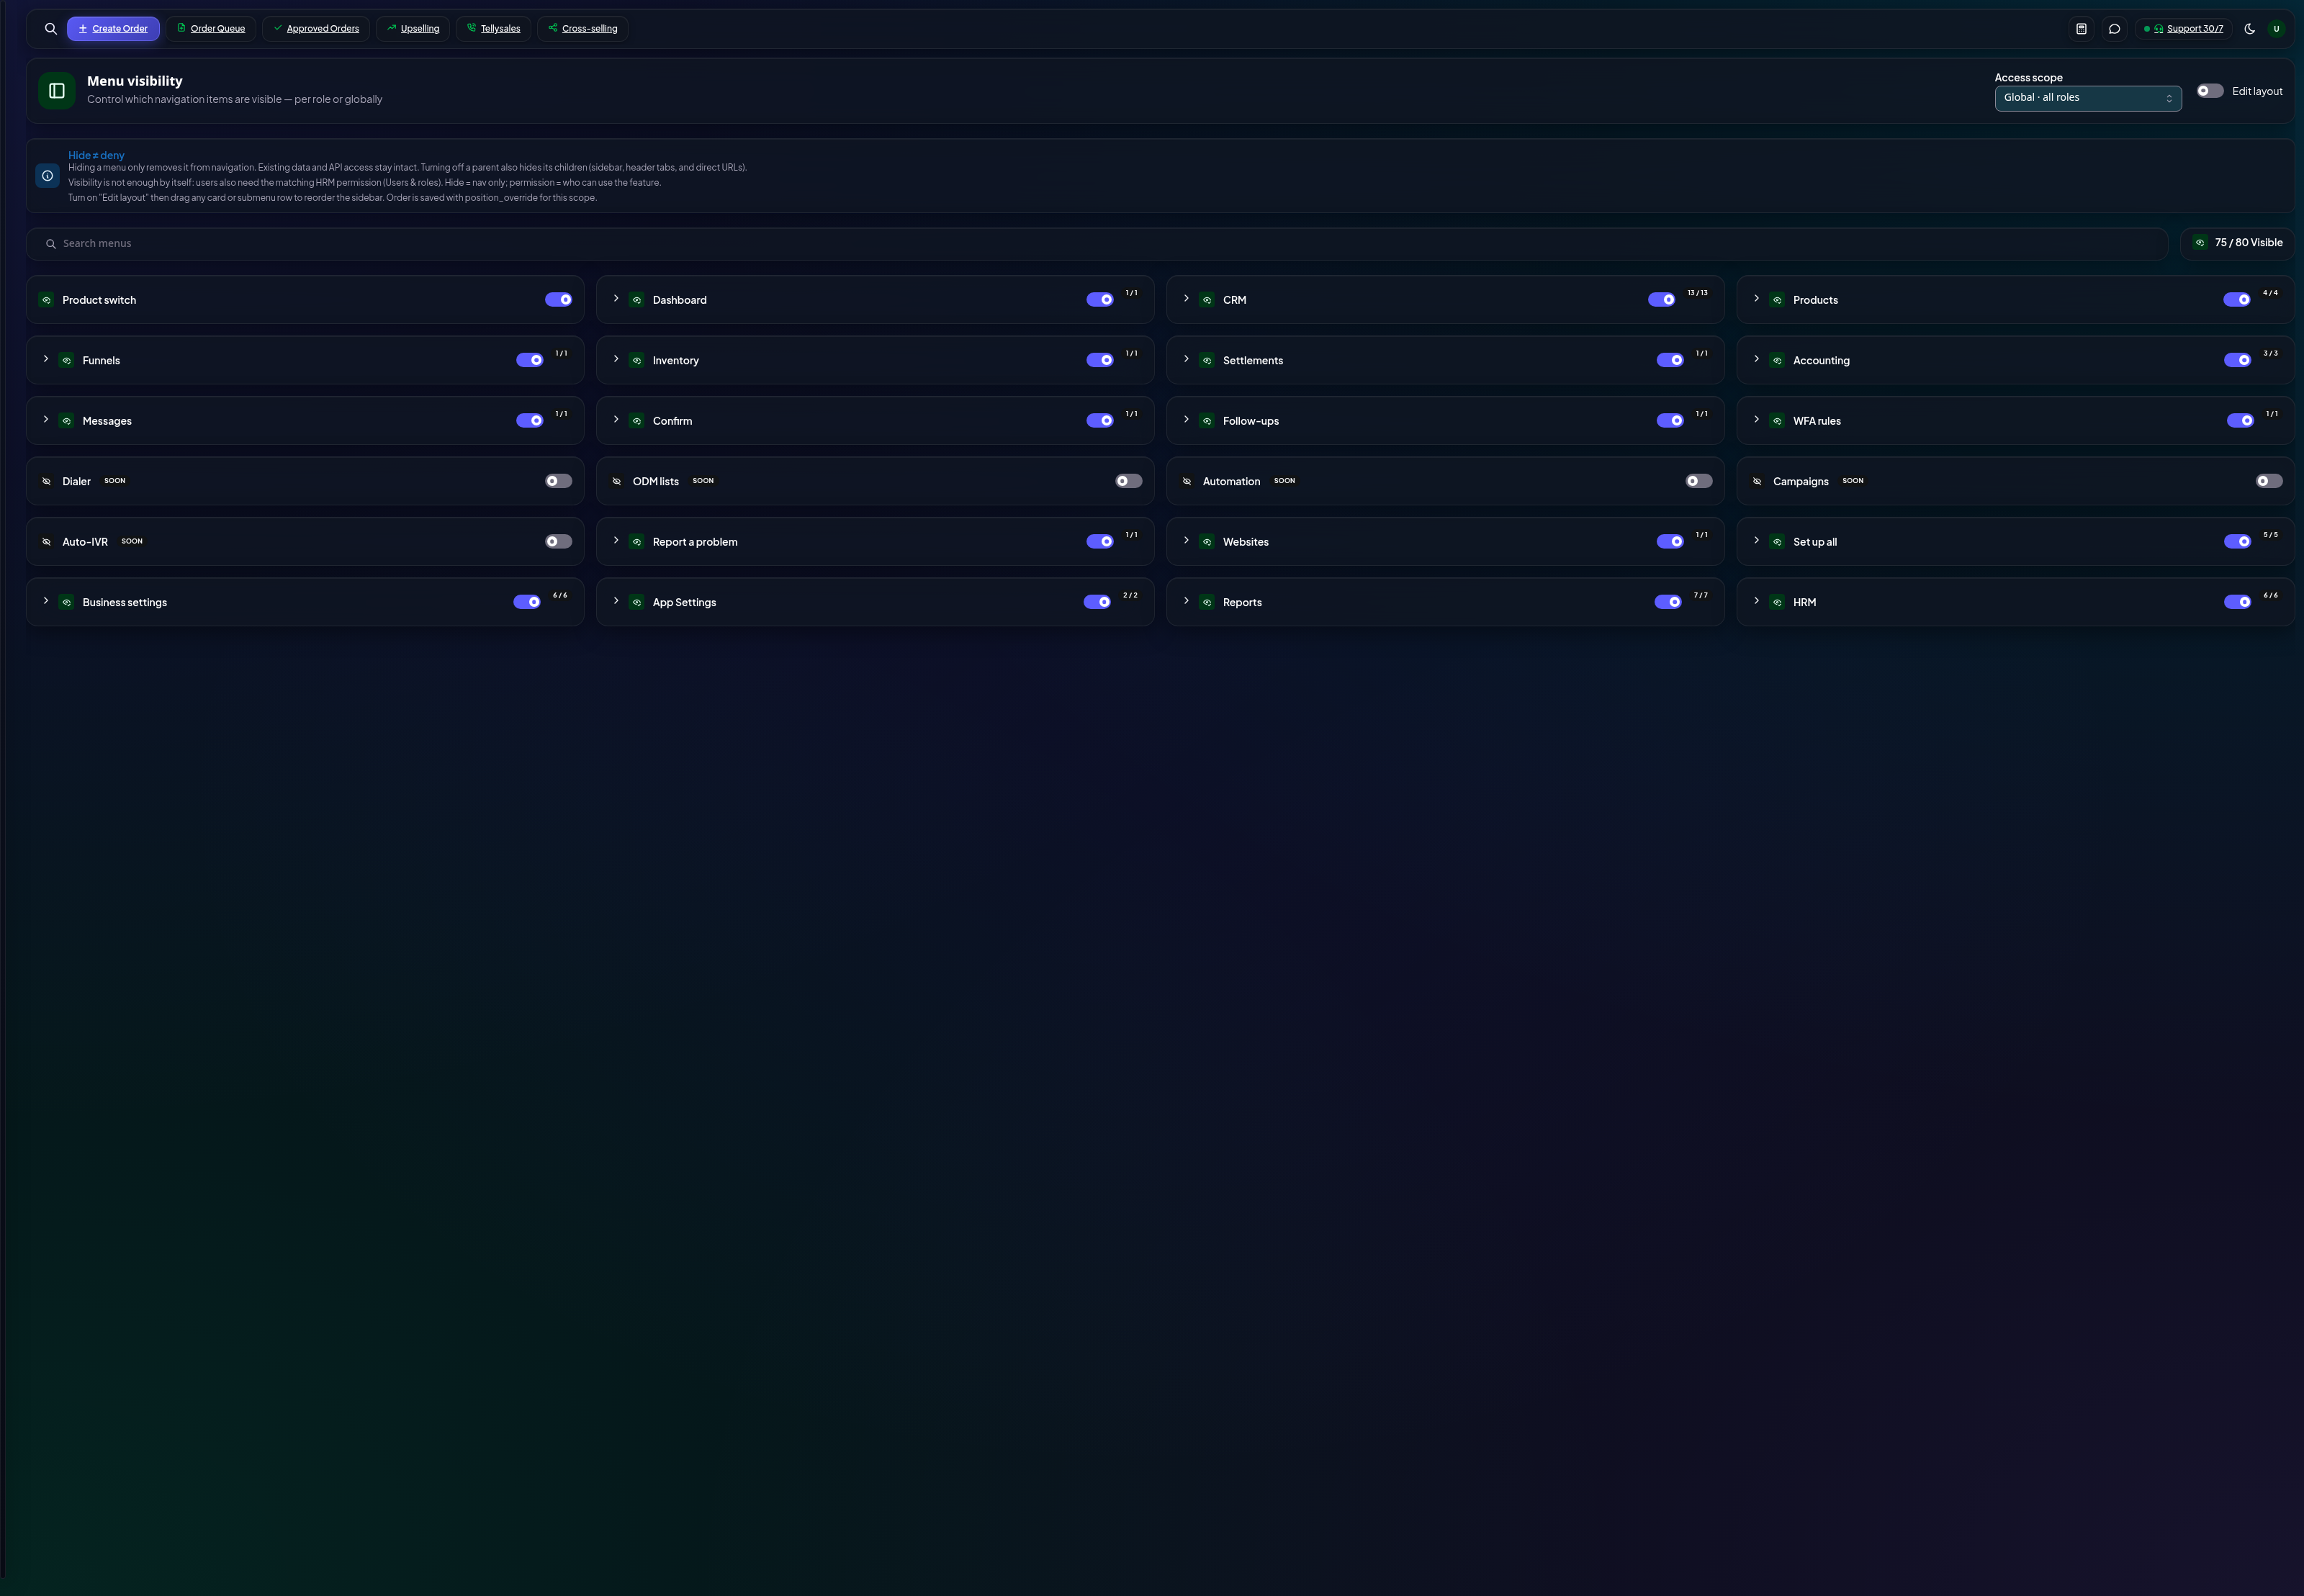Turn off the Websites menu toggle
Image resolution: width=2304 pixels, height=1596 pixels.
pos(1670,541)
